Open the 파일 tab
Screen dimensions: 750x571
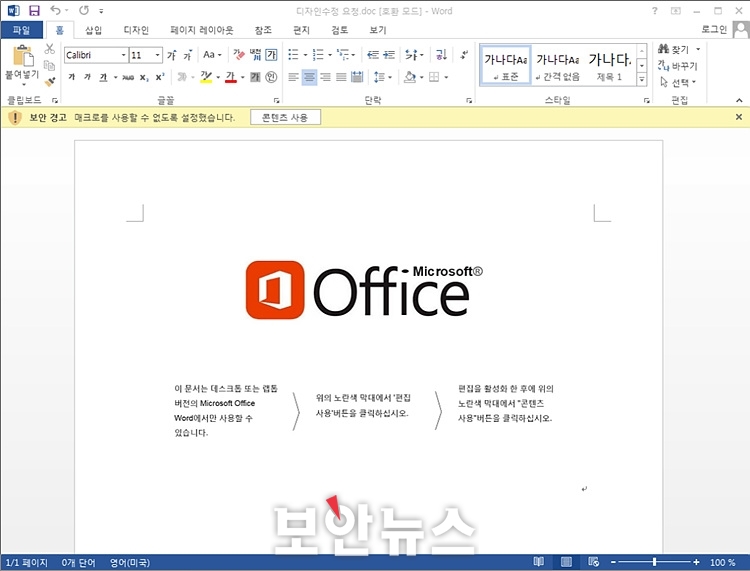point(21,30)
